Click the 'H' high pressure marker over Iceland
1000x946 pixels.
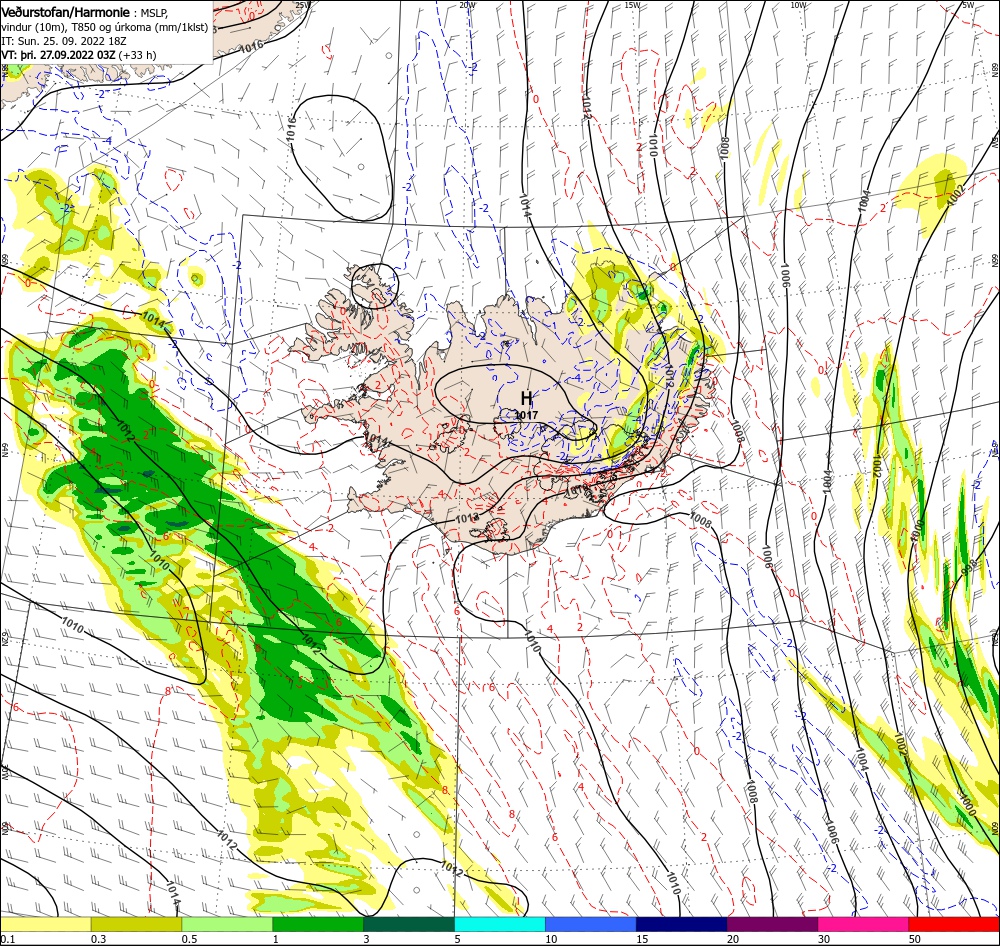pos(526,399)
